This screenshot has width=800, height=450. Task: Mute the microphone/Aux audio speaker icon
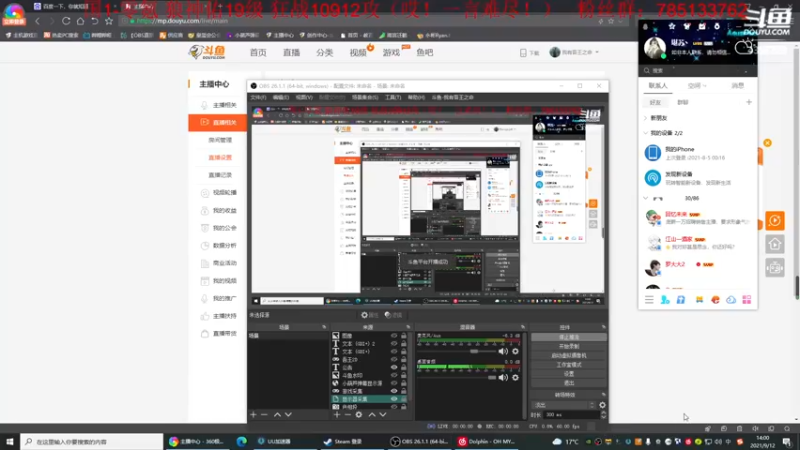pos(503,351)
